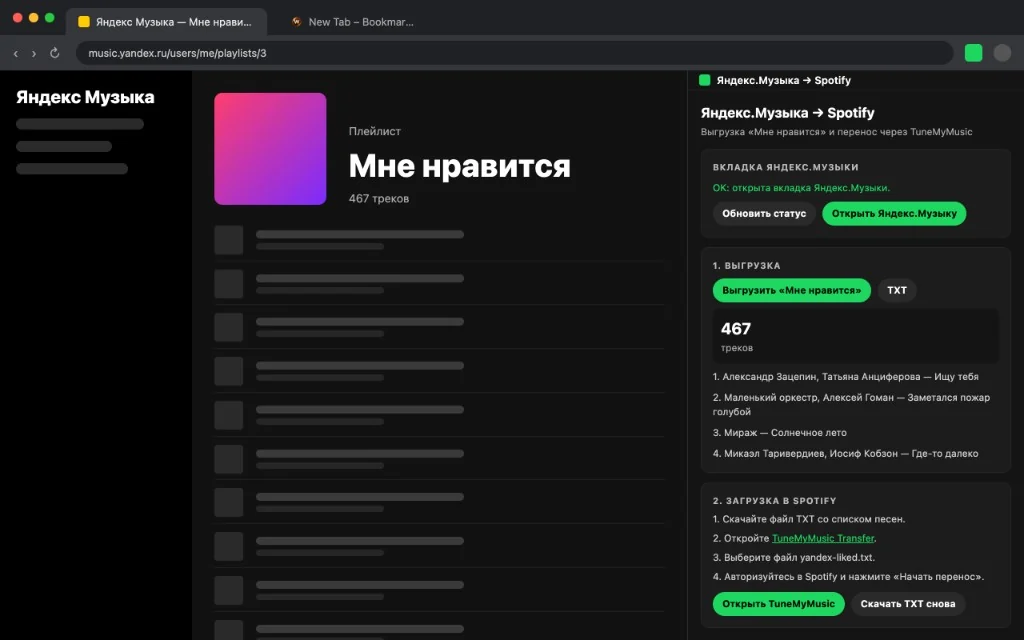Click the Выгрузить «Мне нравится» button
The height and width of the screenshot is (640, 1024).
792,291
